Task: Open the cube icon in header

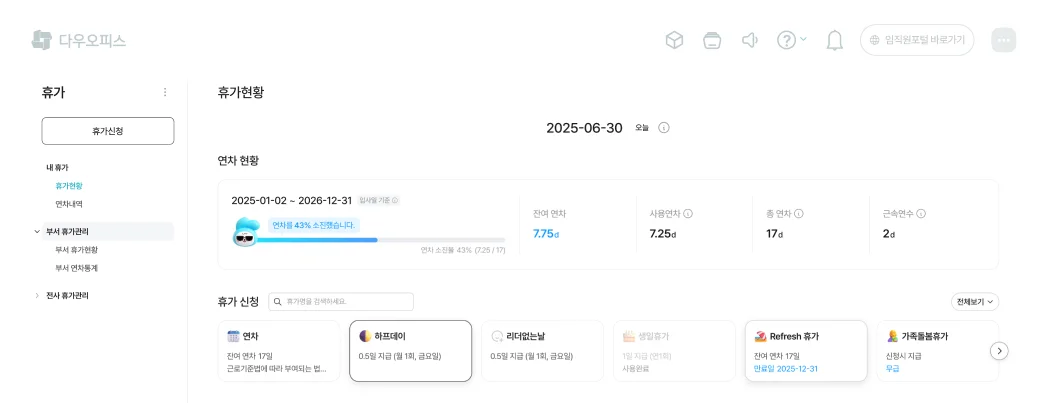Action: point(675,40)
